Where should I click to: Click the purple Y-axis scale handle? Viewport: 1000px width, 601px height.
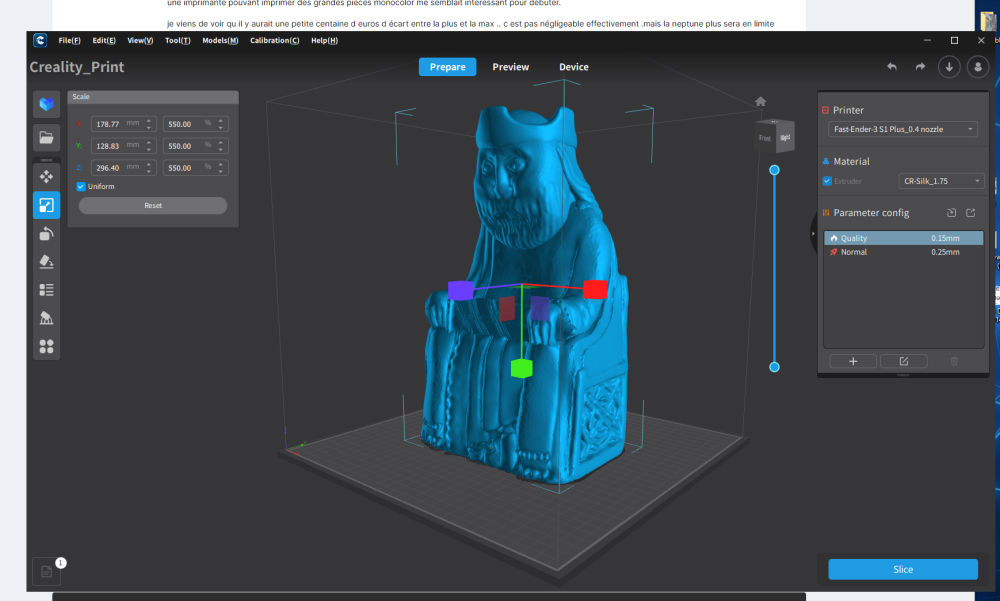(x=460, y=290)
